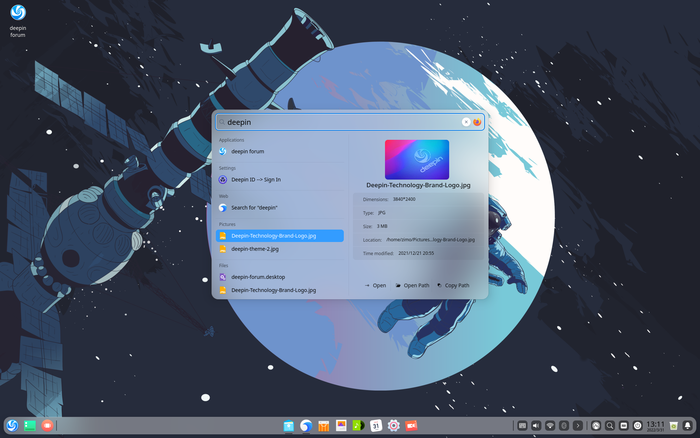Select the "deepin forum" application result
Viewport: 700px width, 438px height.
coord(280,151)
